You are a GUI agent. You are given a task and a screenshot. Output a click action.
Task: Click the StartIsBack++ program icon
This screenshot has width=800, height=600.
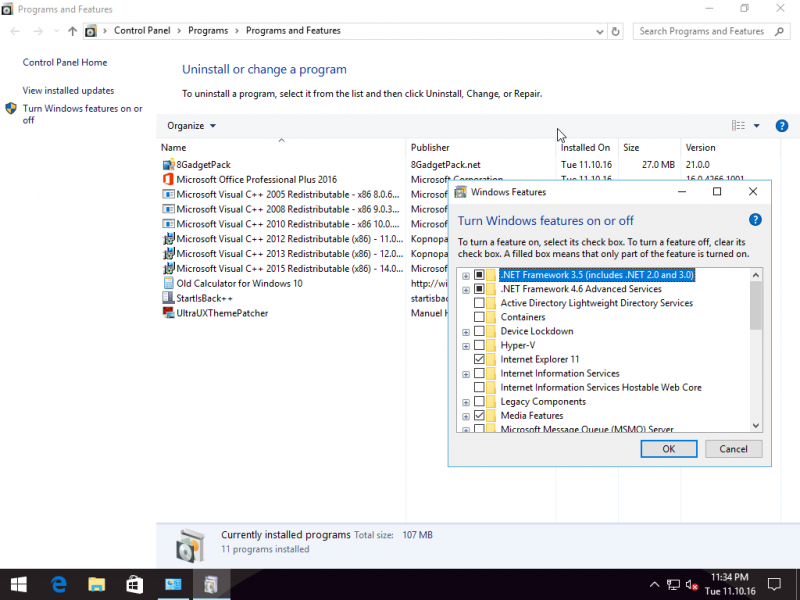point(168,298)
